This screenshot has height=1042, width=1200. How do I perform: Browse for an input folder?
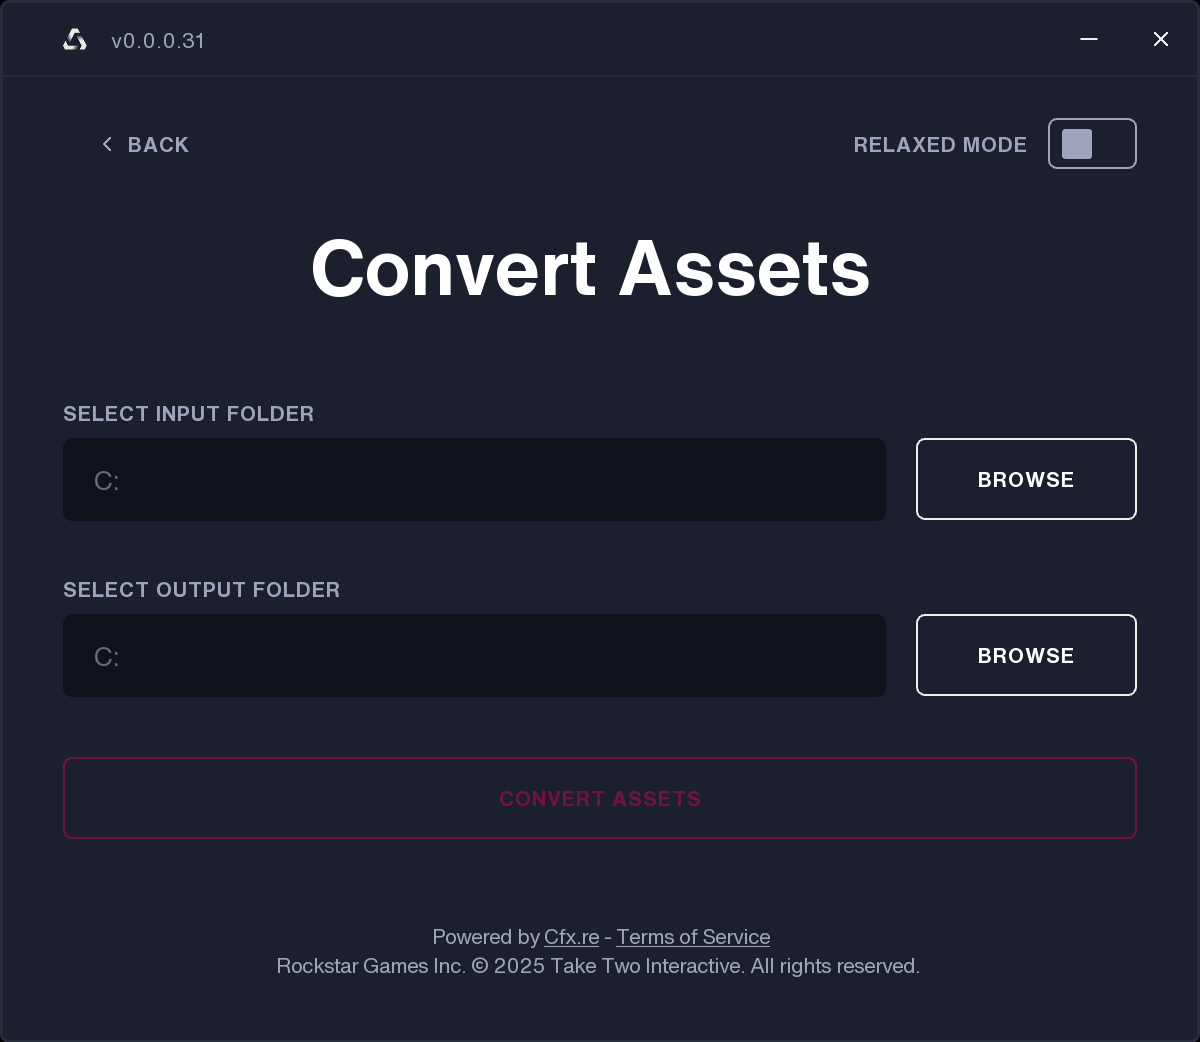[1026, 479]
